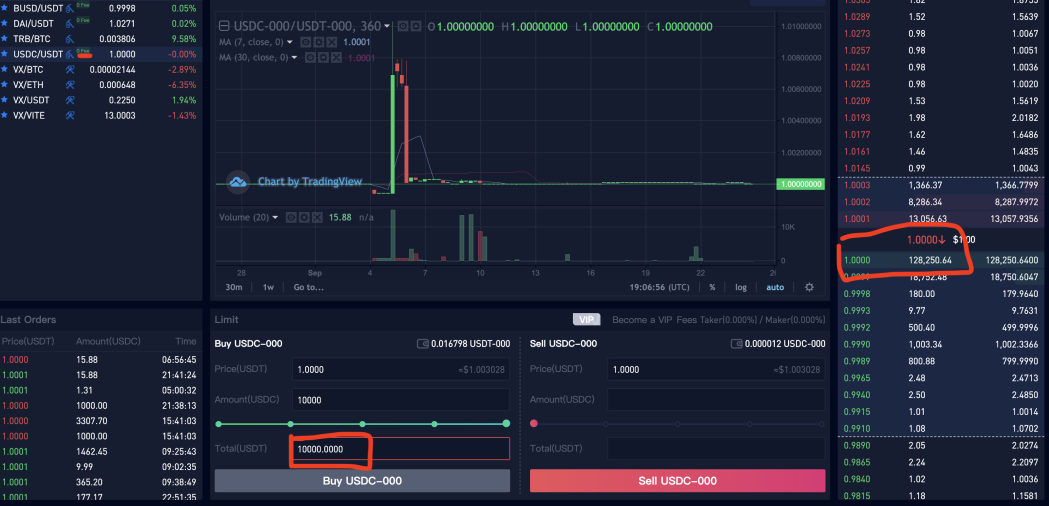Screen dimensions: 1049x506
Task: Open Become a VIP link
Action: point(642,320)
